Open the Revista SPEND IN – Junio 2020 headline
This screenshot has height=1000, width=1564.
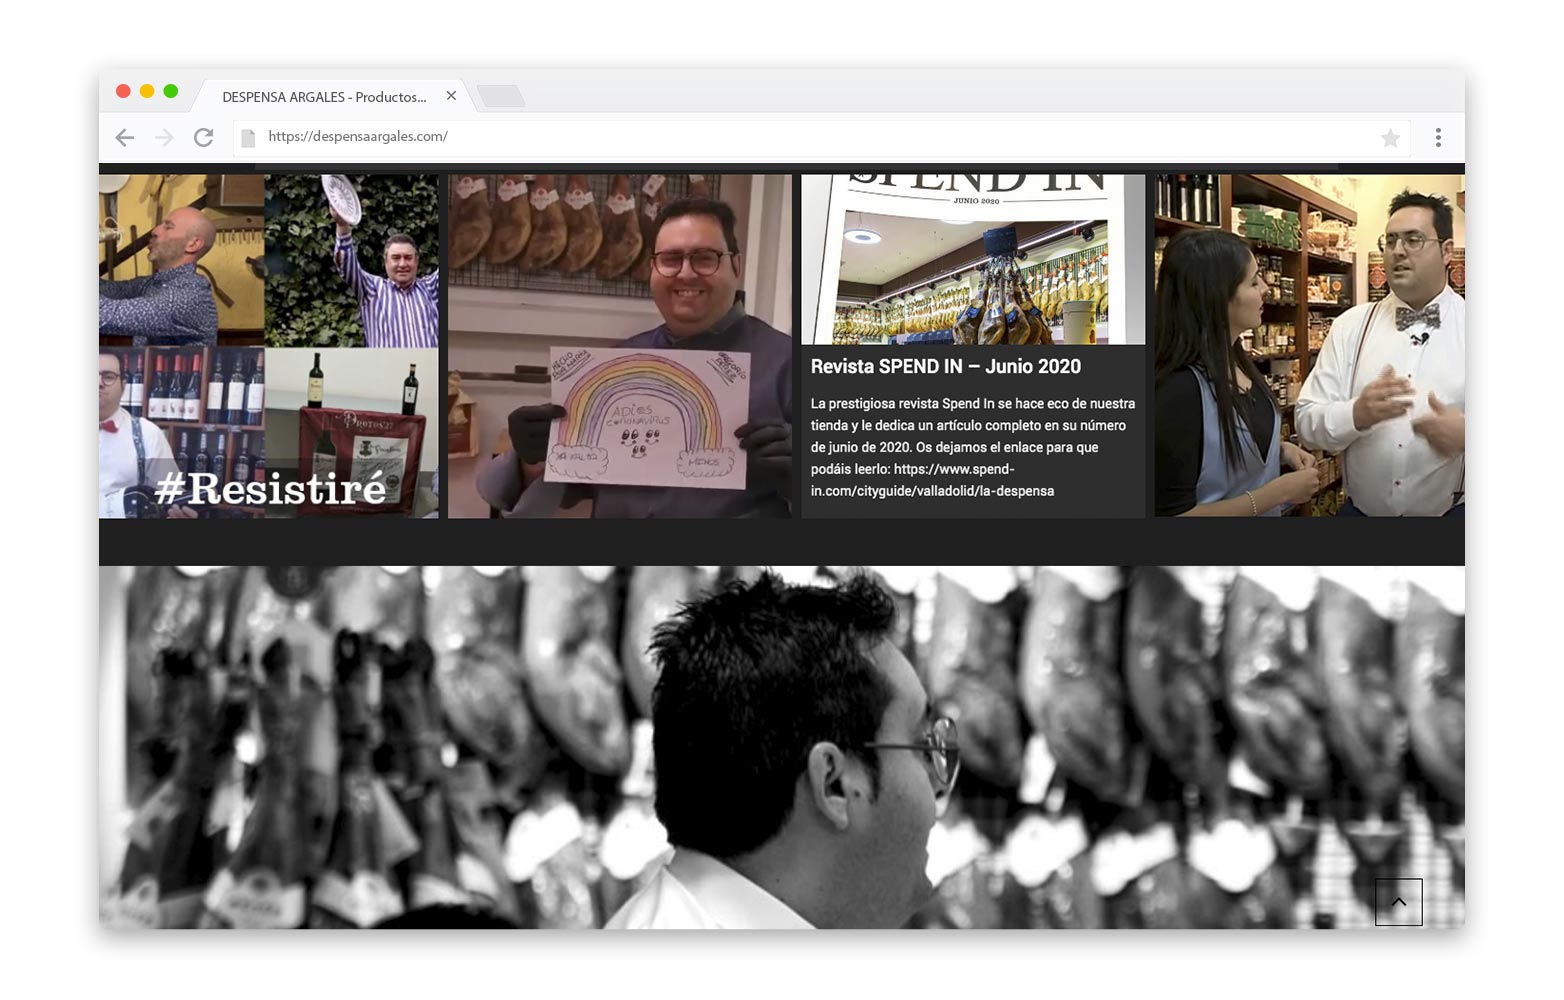click(945, 367)
